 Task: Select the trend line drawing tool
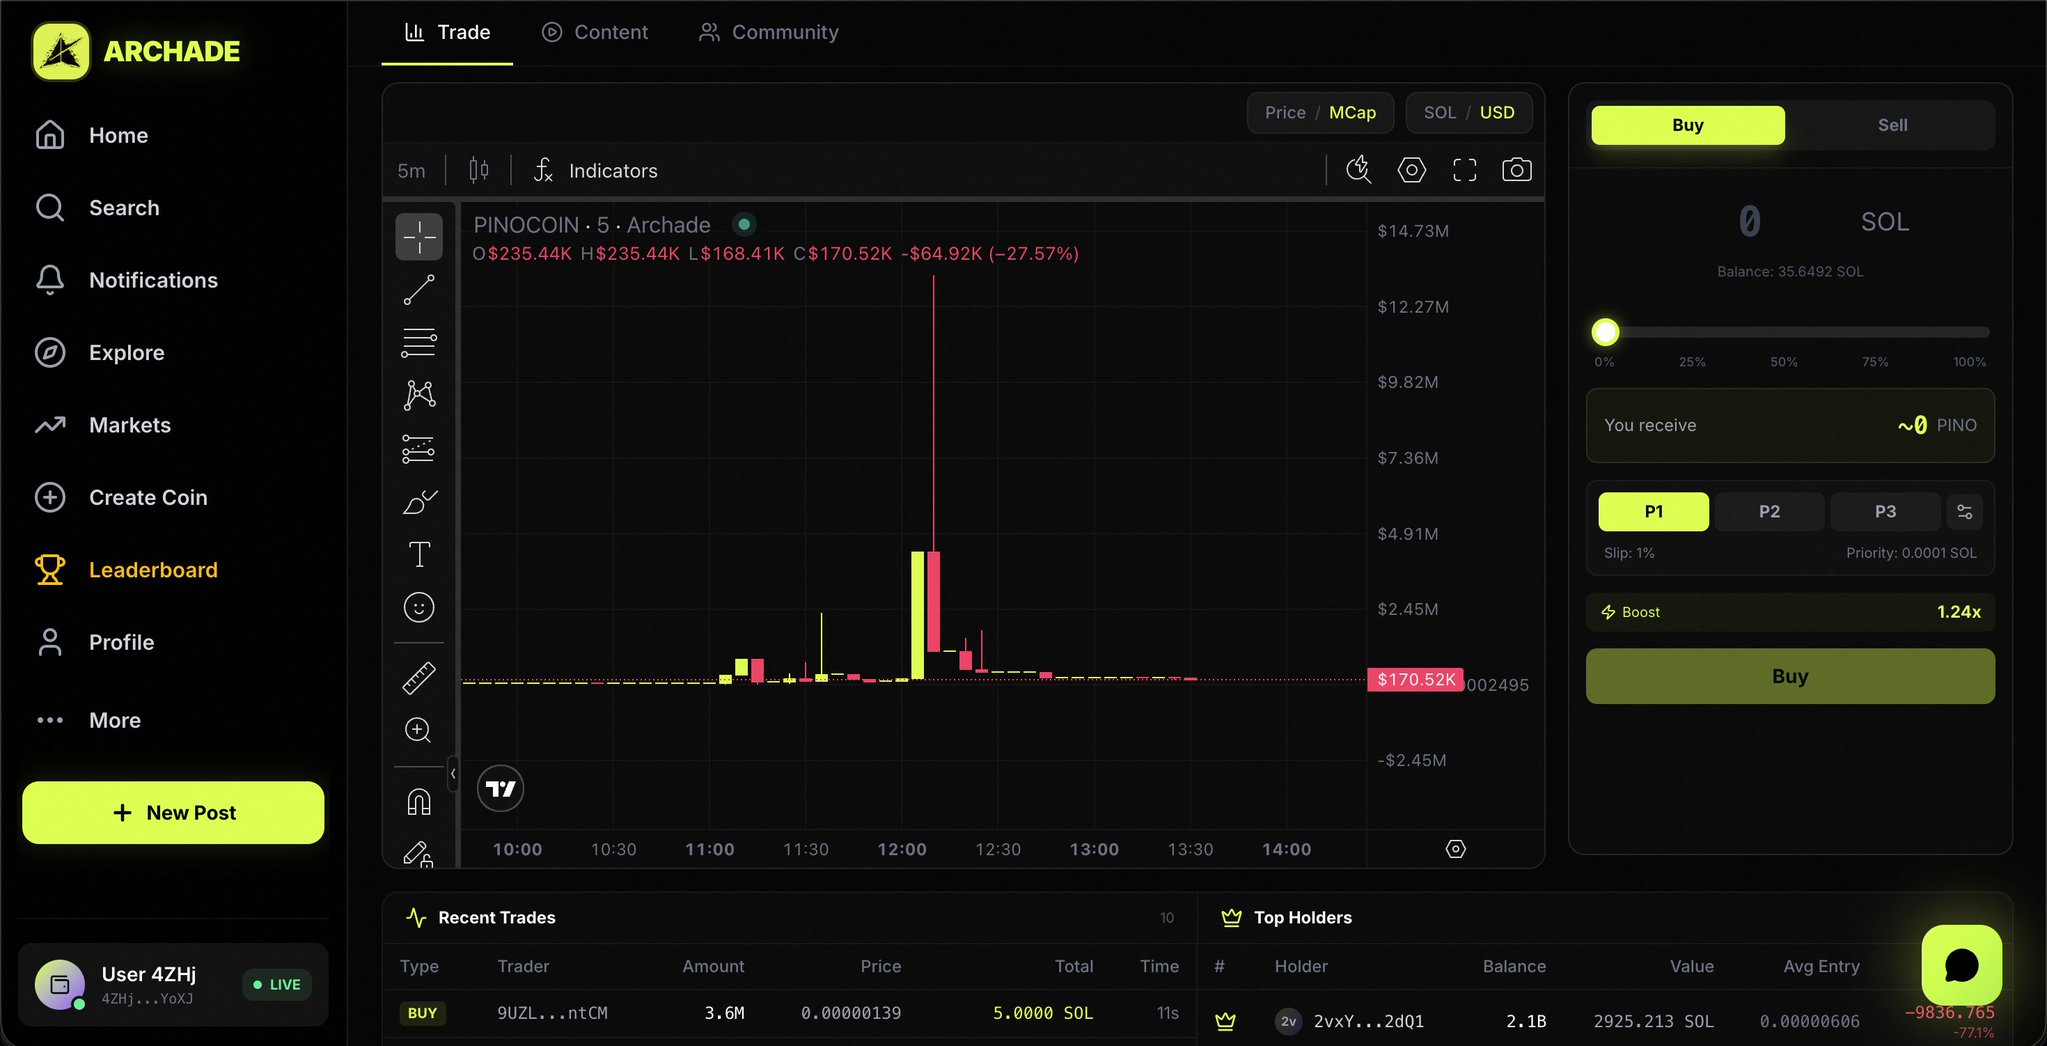(419, 290)
